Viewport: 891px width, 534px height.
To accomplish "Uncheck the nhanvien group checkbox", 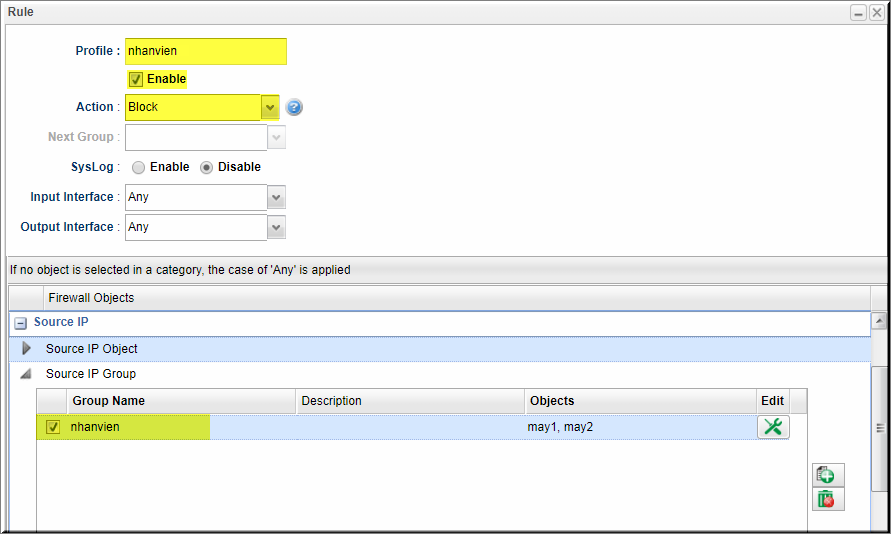I will (53, 427).
